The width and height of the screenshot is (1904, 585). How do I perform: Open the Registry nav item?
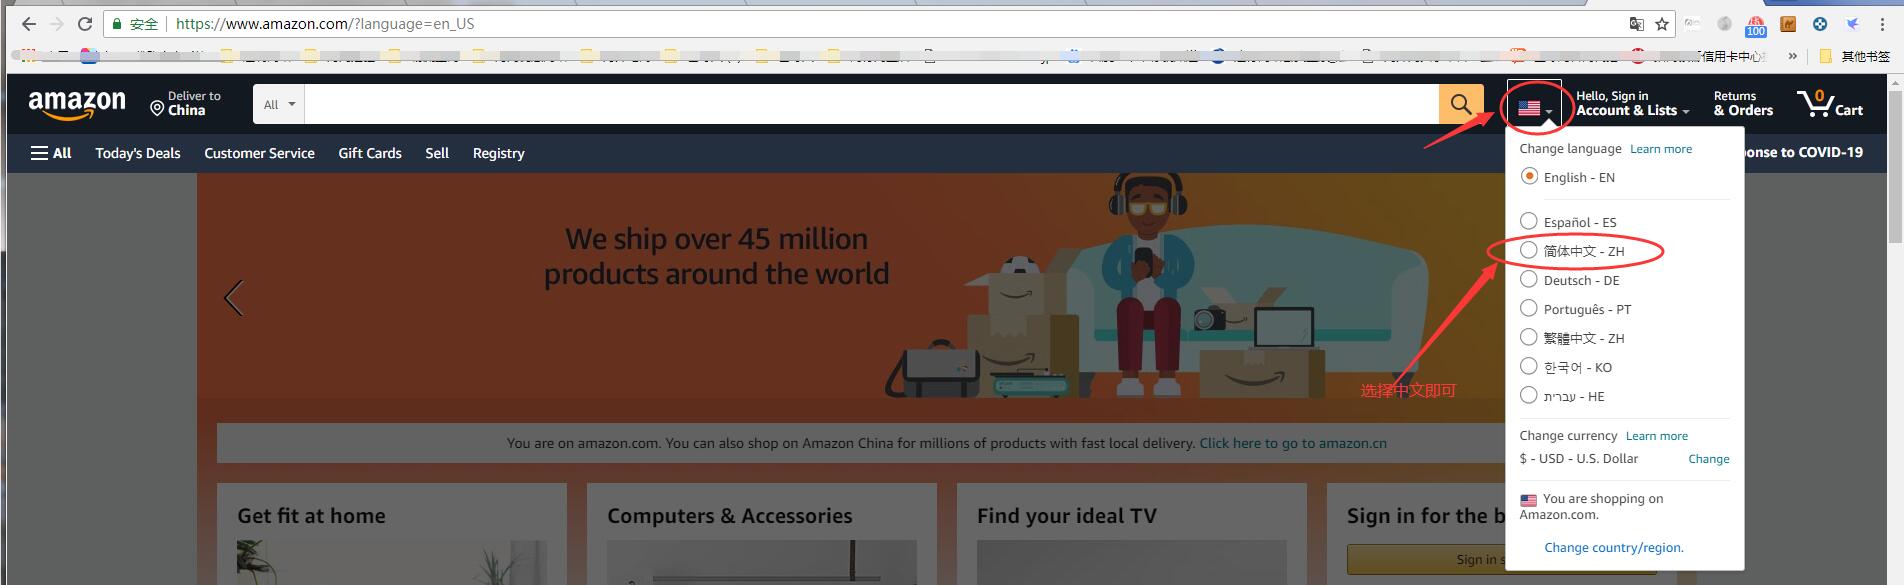pyautogui.click(x=498, y=153)
